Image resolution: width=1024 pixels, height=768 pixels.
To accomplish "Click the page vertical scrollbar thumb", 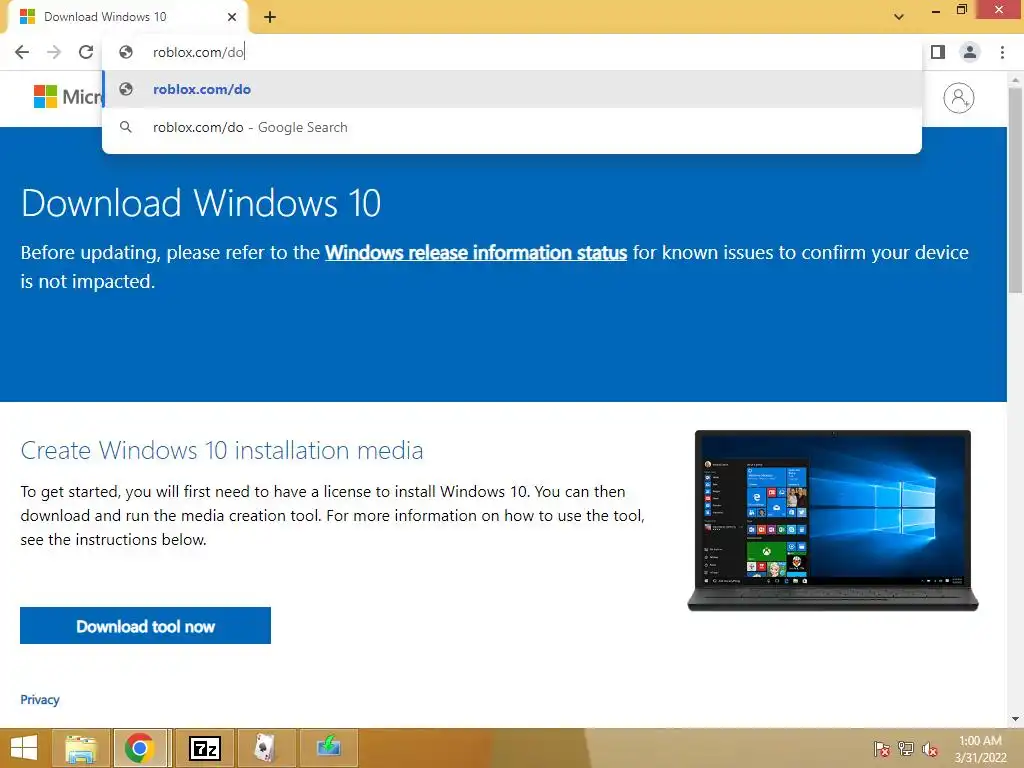I will click(x=1015, y=189).
